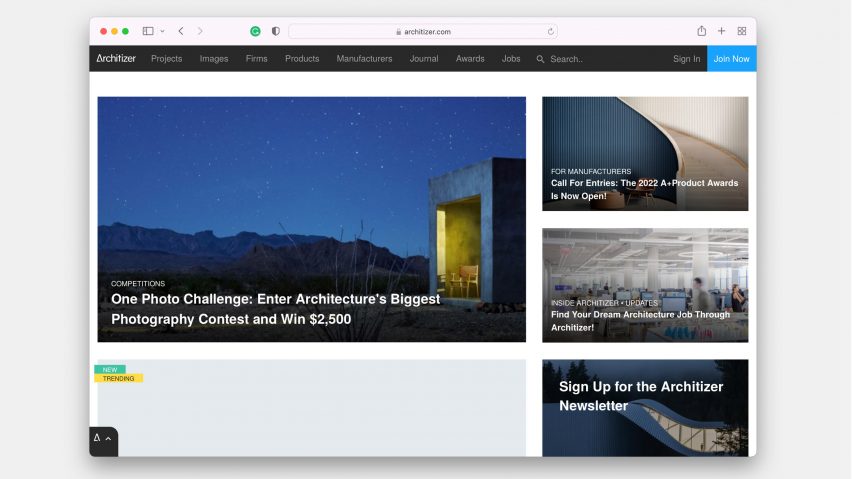Open the green Grammarly extension icon
Screen dimensions: 852x479
point(255,31)
